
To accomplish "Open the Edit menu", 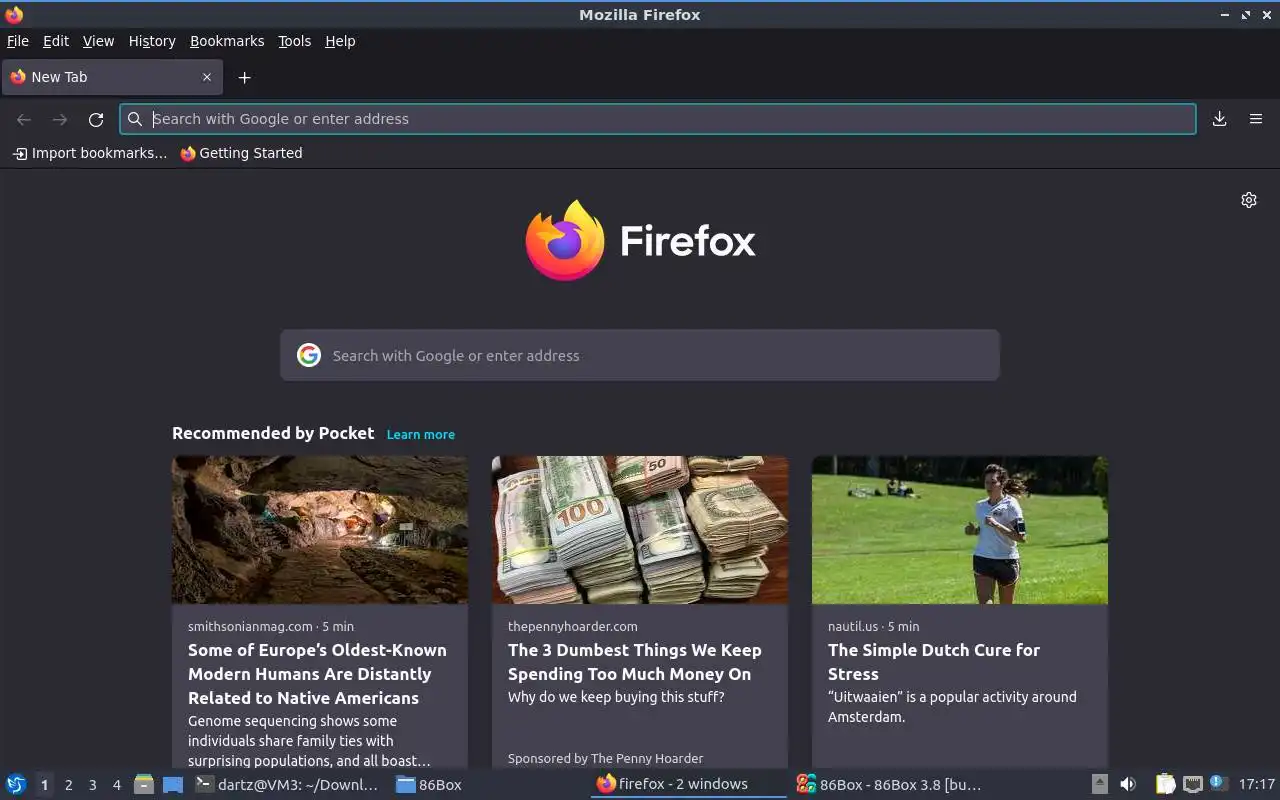I will pyautogui.click(x=55, y=41).
